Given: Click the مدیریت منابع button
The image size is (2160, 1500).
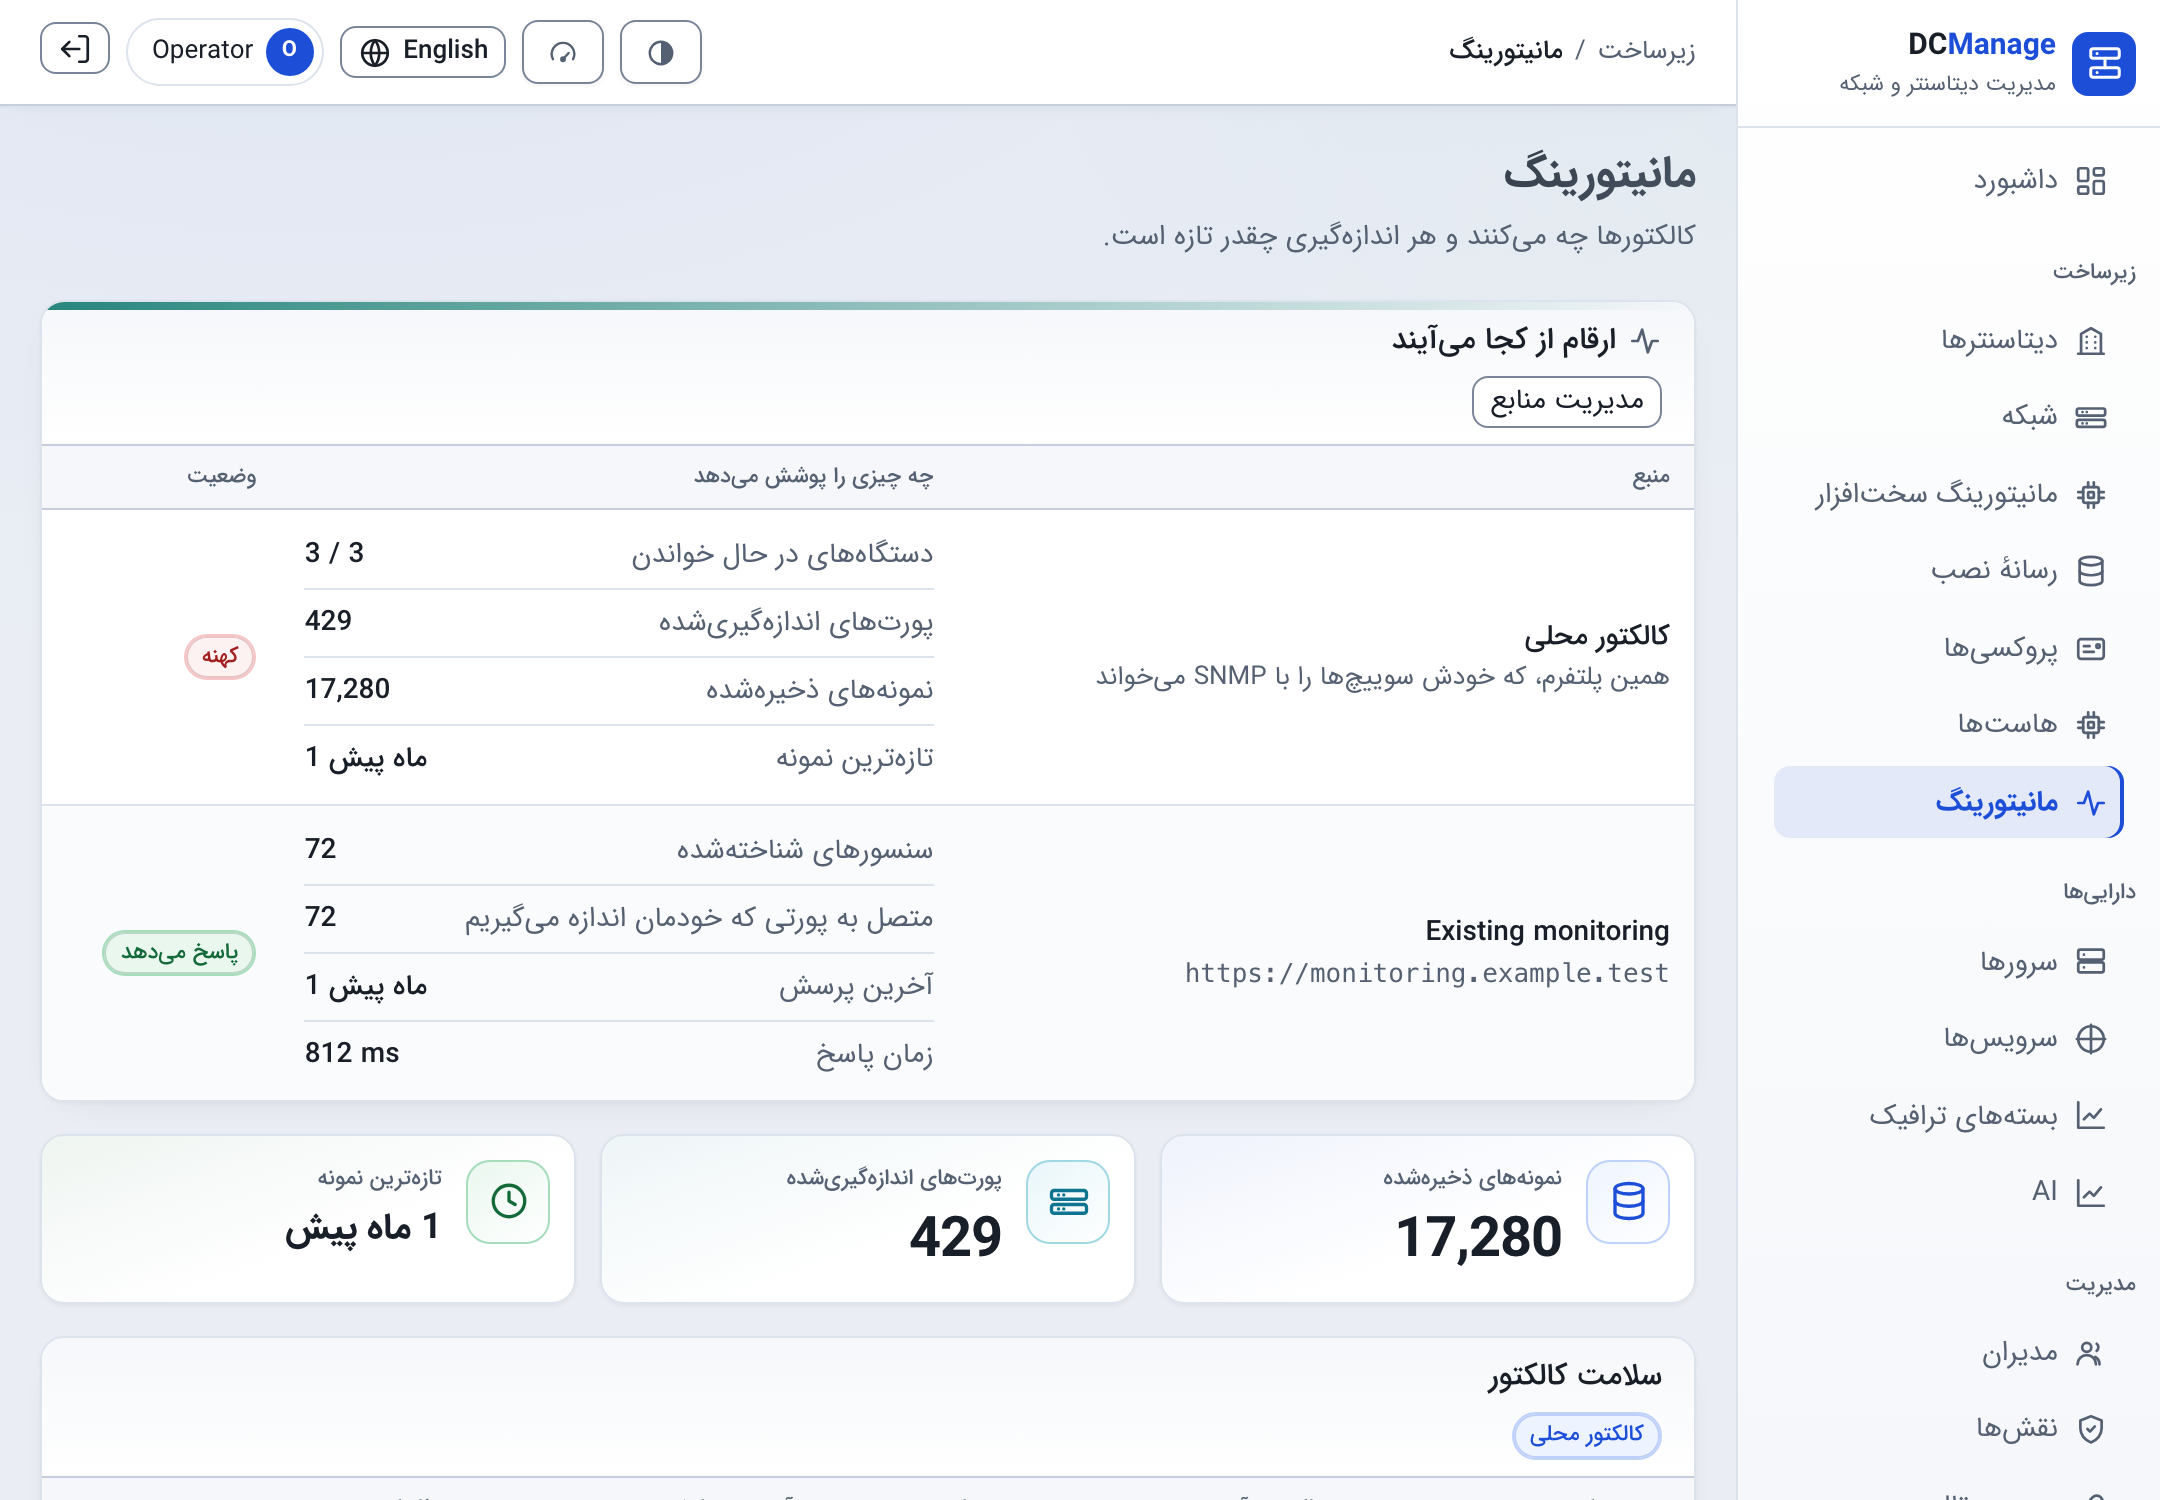Looking at the screenshot, I should click(x=1566, y=401).
